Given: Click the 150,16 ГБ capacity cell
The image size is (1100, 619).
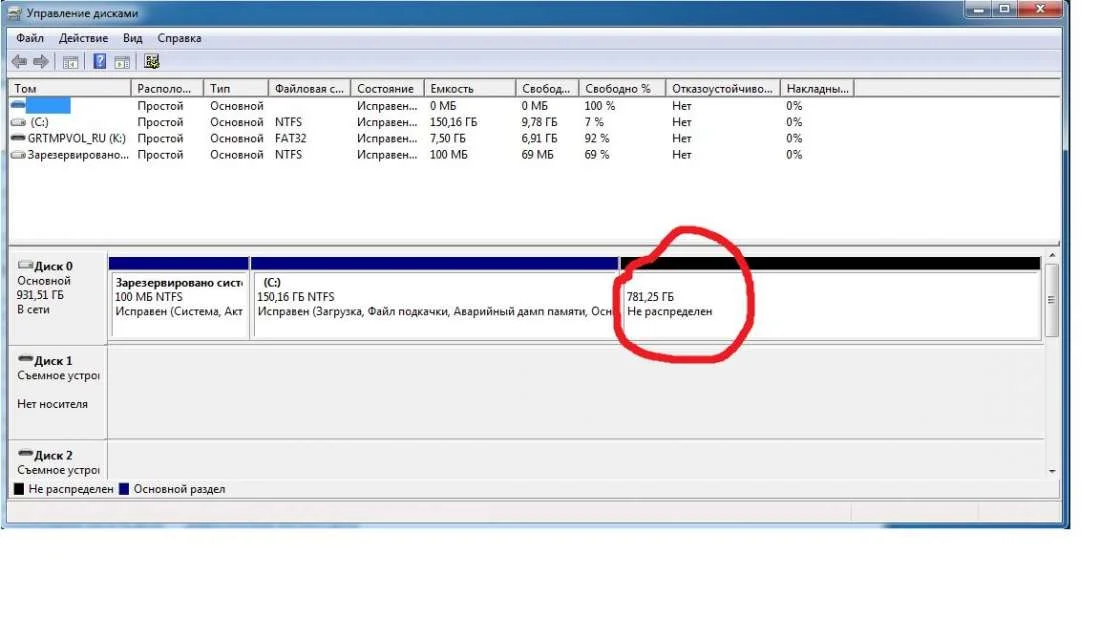Looking at the screenshot, I should [x=453, y=122].
